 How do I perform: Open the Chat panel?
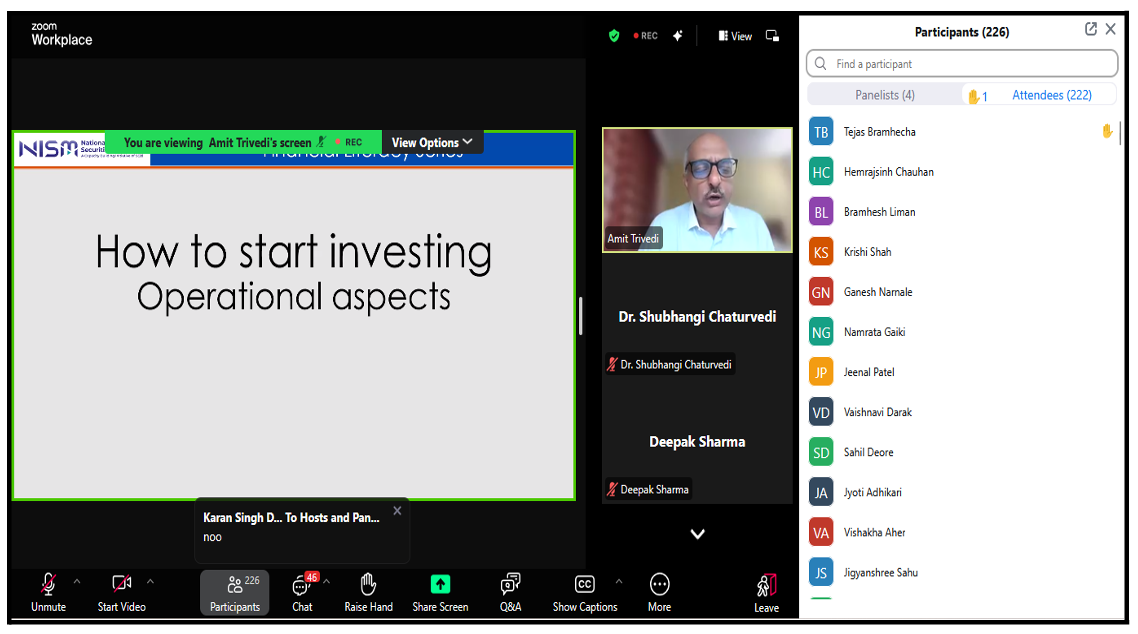pos(302,592)
